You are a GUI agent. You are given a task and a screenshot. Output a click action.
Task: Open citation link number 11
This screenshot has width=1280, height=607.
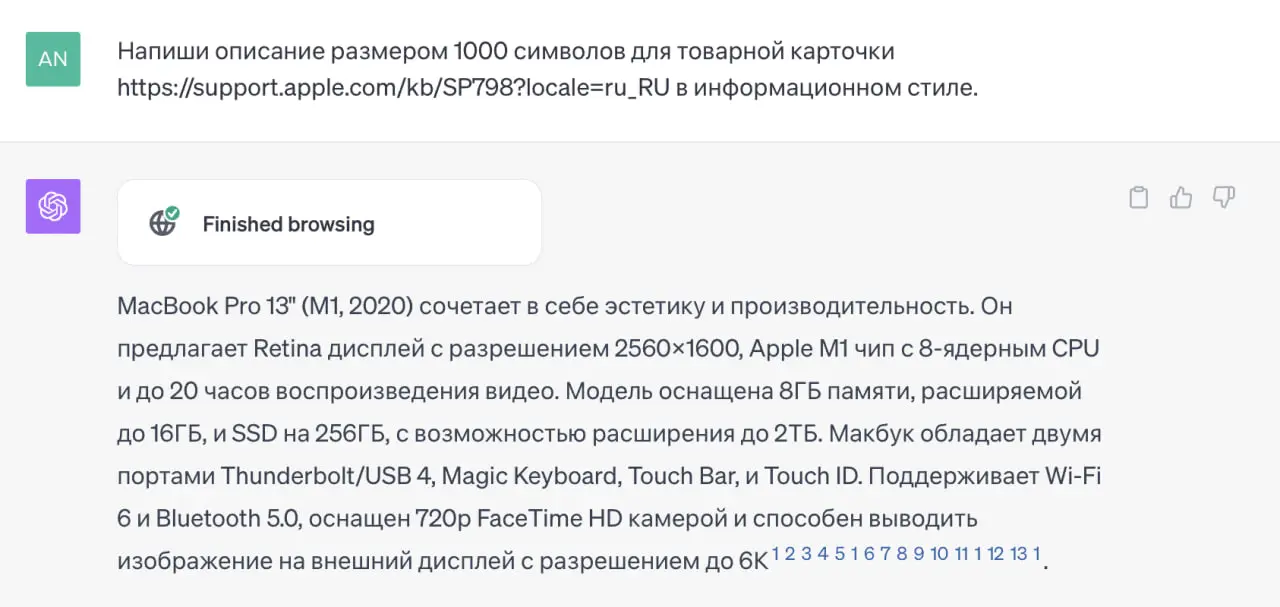tap(961, 554)
